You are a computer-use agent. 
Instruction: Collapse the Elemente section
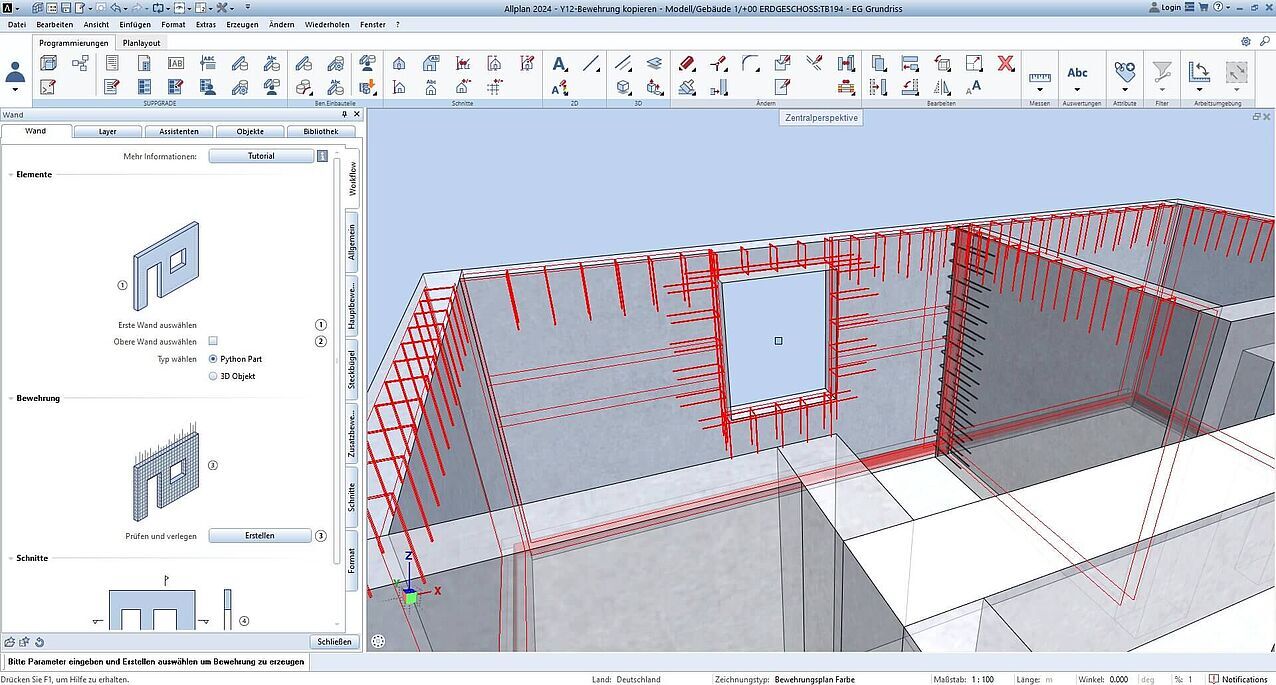pyautogui.click(x=11, y=175)
